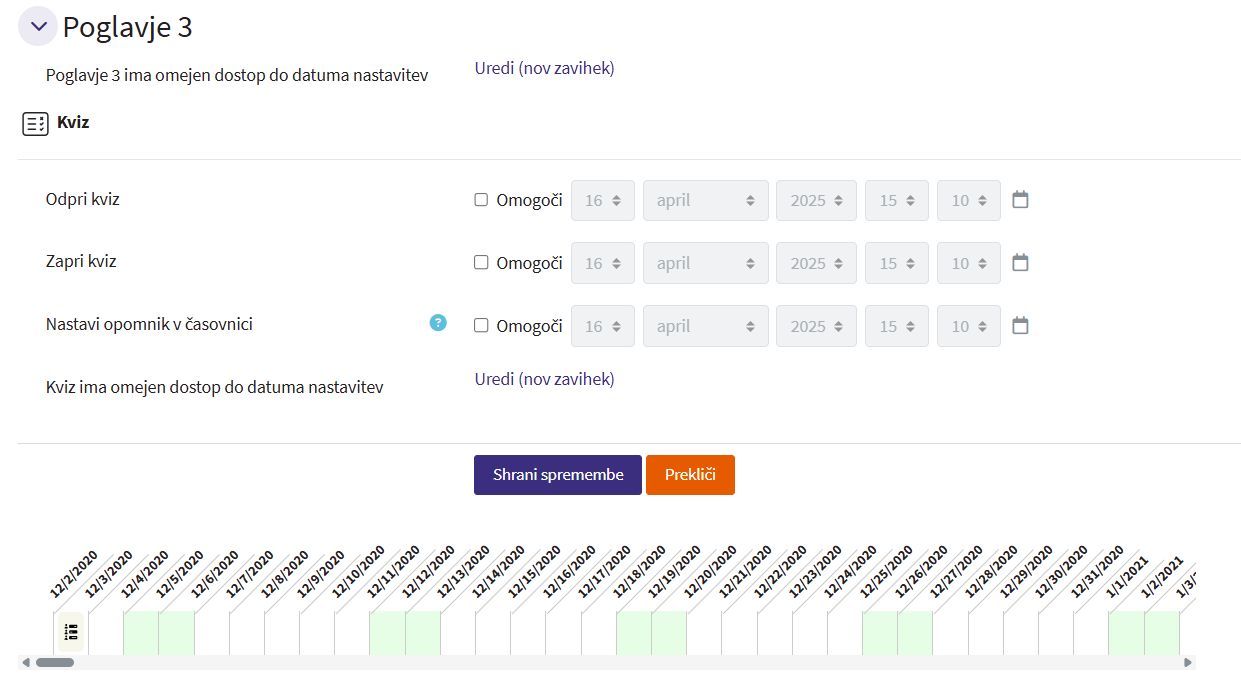Screen dimensions: 1241x695
Task: Click the horizontal timeline scrollbar thumb
Action: point(55,662)
